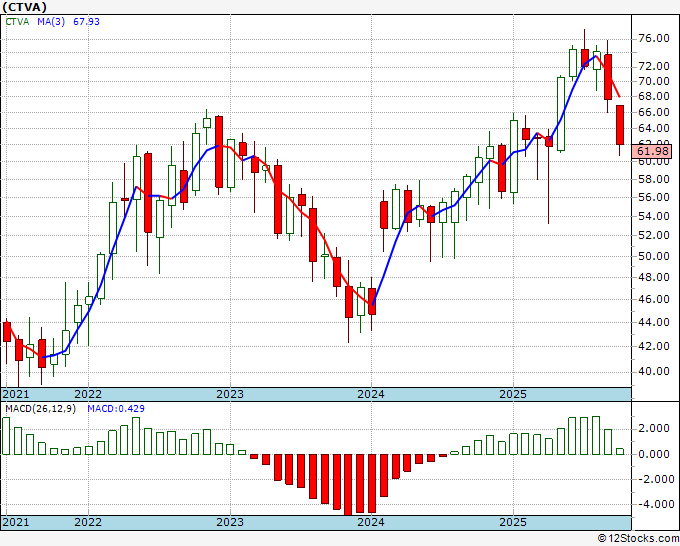Click the 58.00 price axis label
Image resolution: width=680 pixels, height=546 pixels.
(654, 179)
